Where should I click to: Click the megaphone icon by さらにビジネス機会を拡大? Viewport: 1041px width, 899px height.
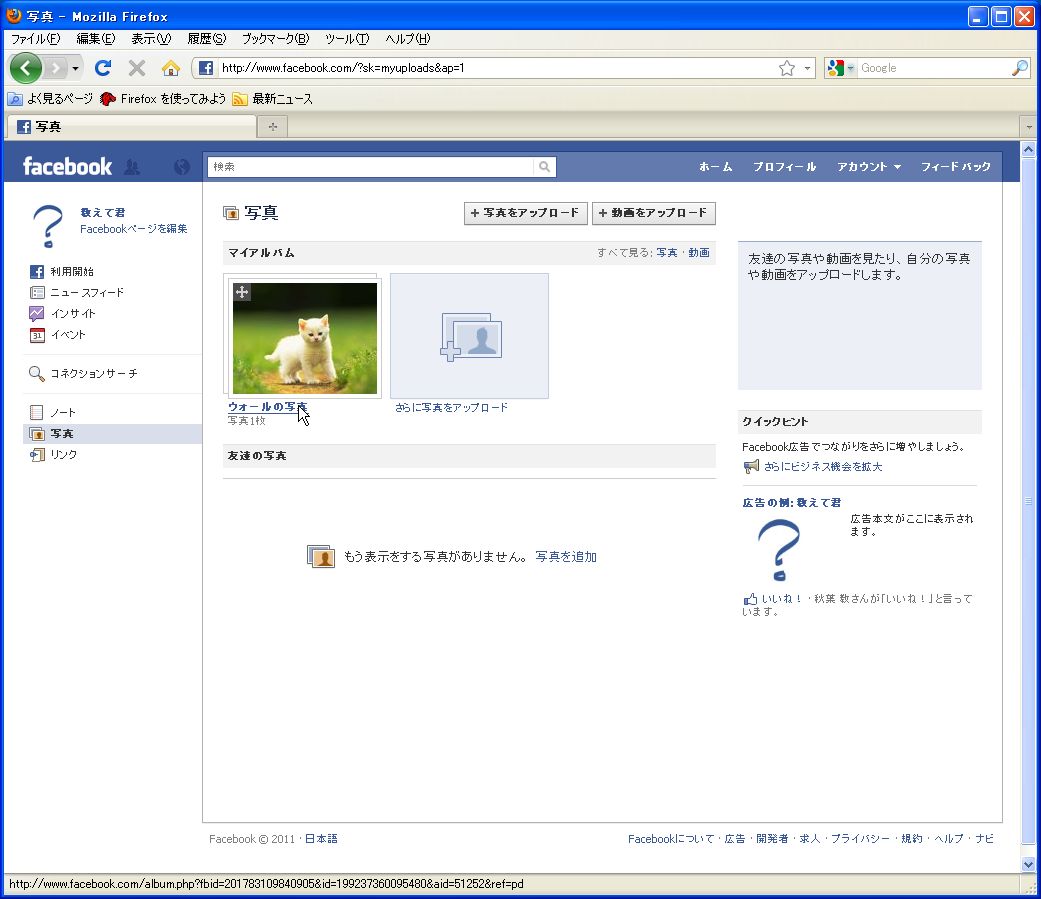751,467
